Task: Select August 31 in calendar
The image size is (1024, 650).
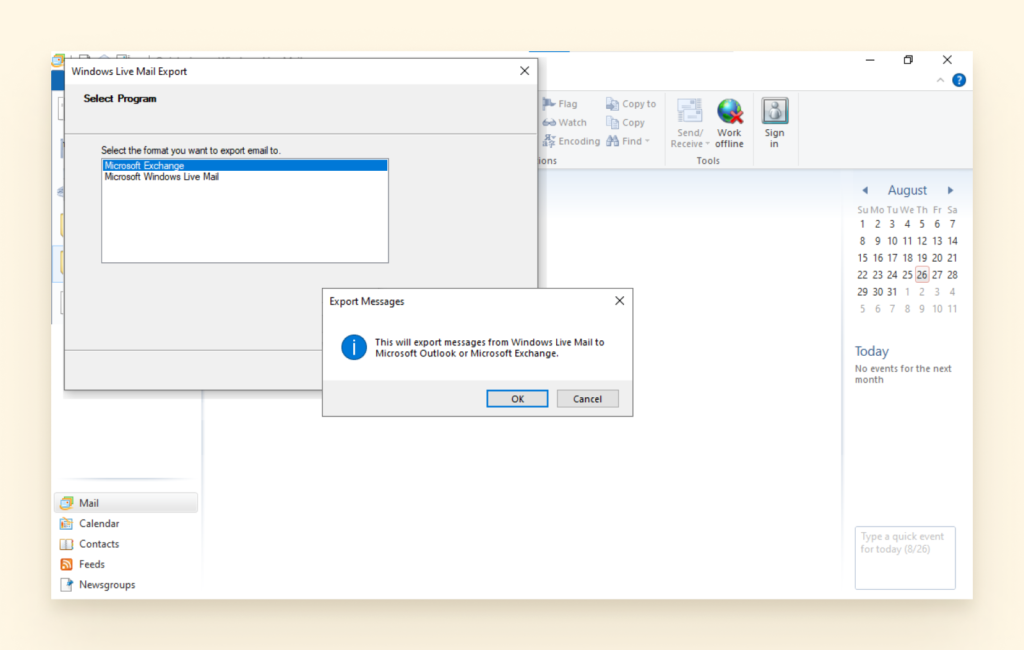Action: point(892,291)
